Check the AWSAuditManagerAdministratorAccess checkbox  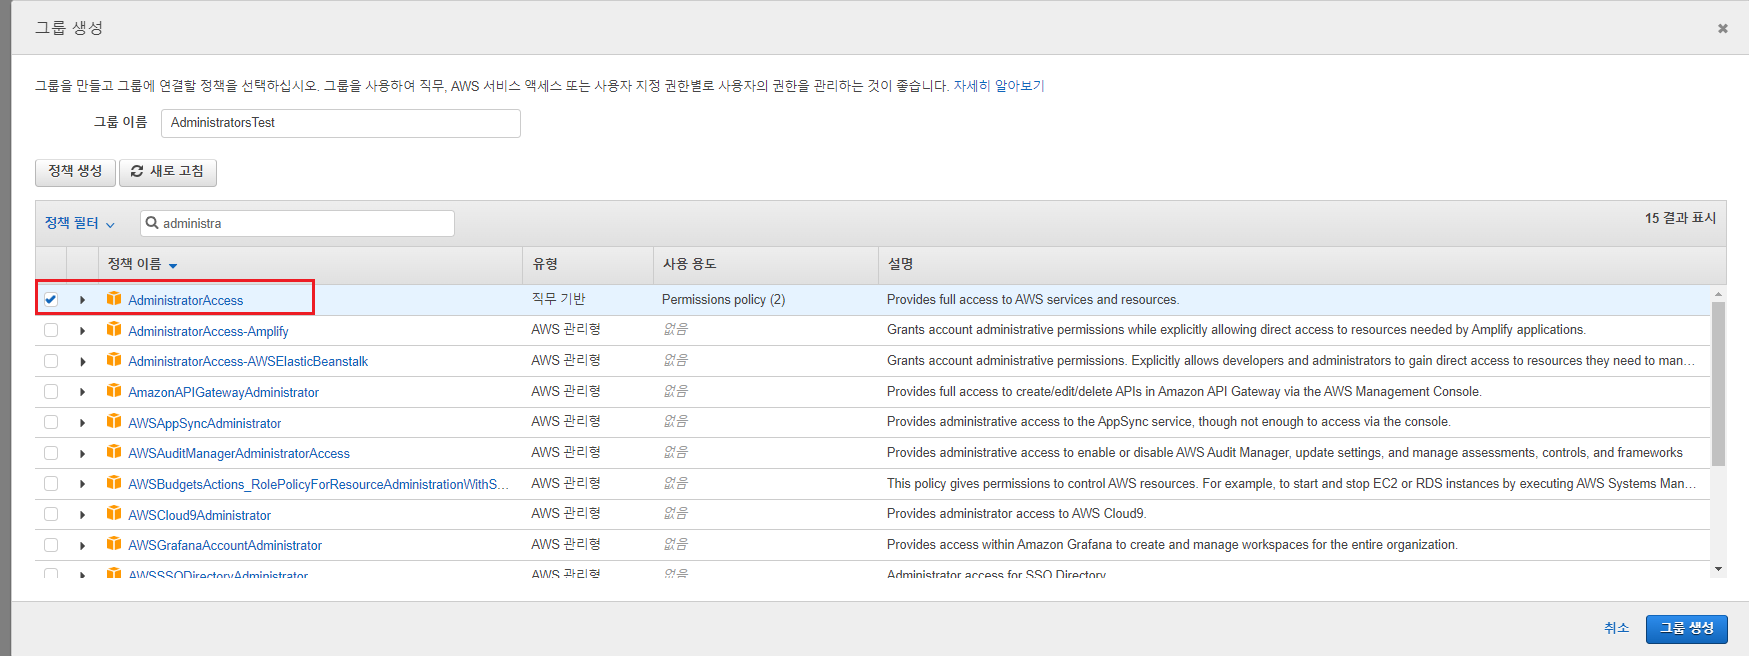tap(51, 453)
